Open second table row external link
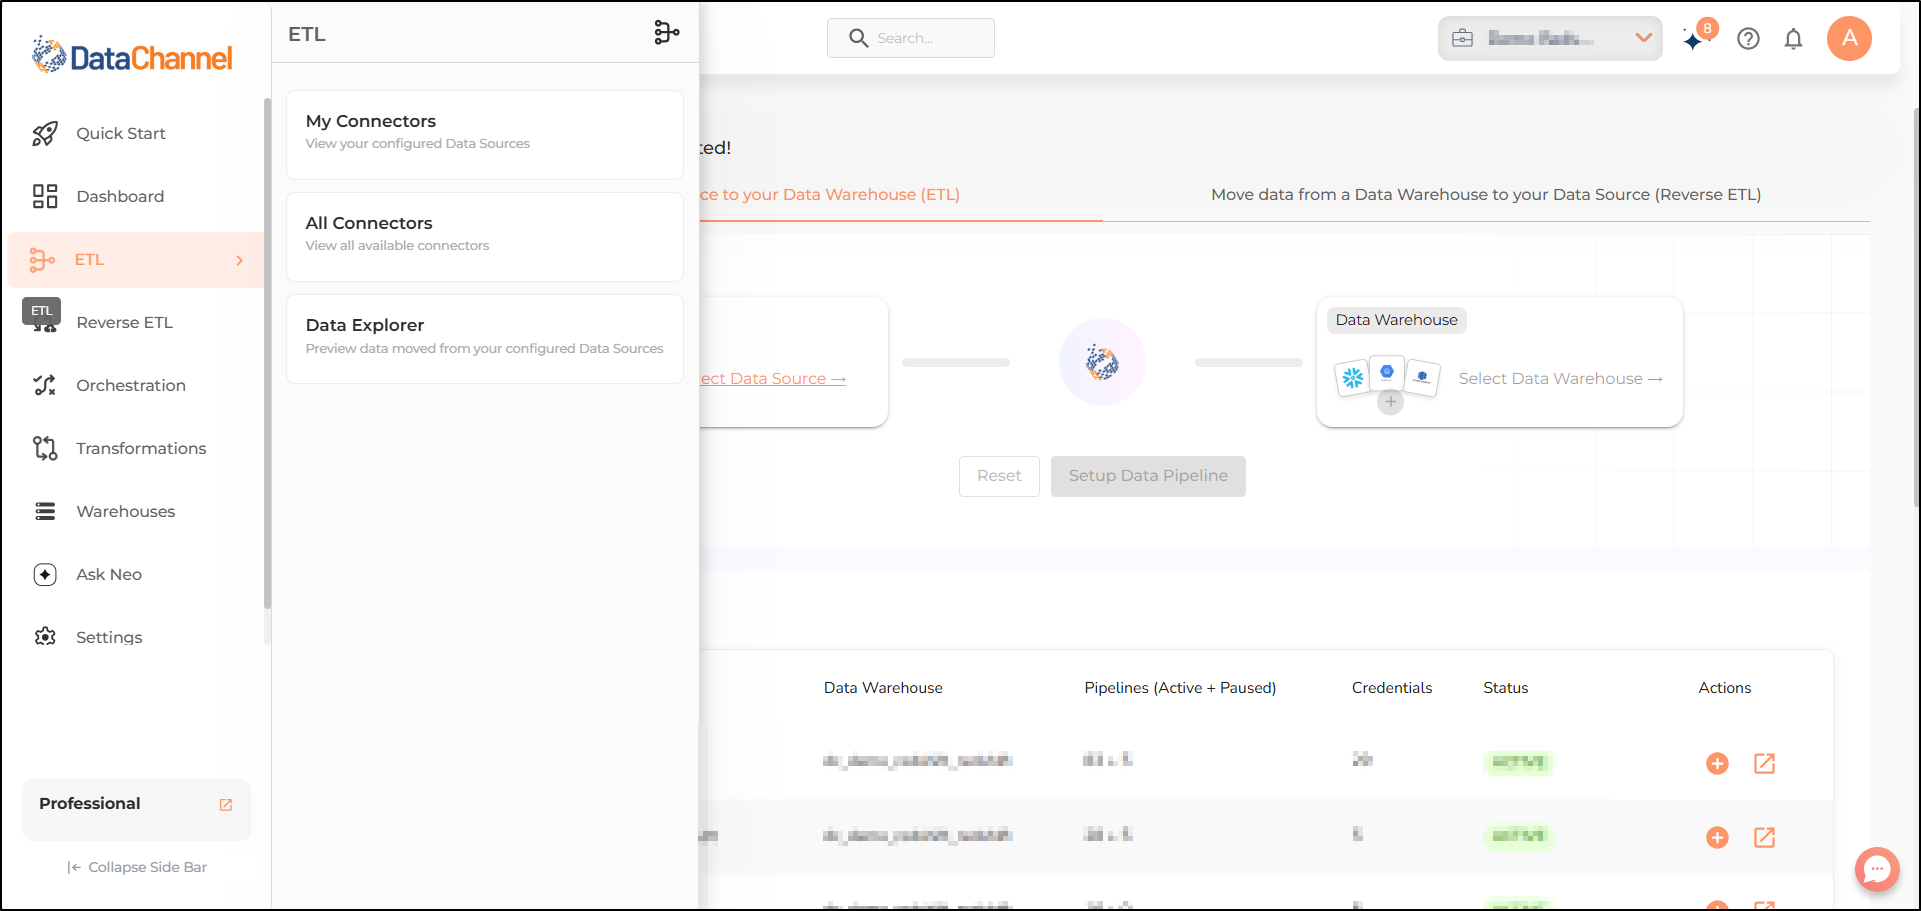 (1765, 838)
